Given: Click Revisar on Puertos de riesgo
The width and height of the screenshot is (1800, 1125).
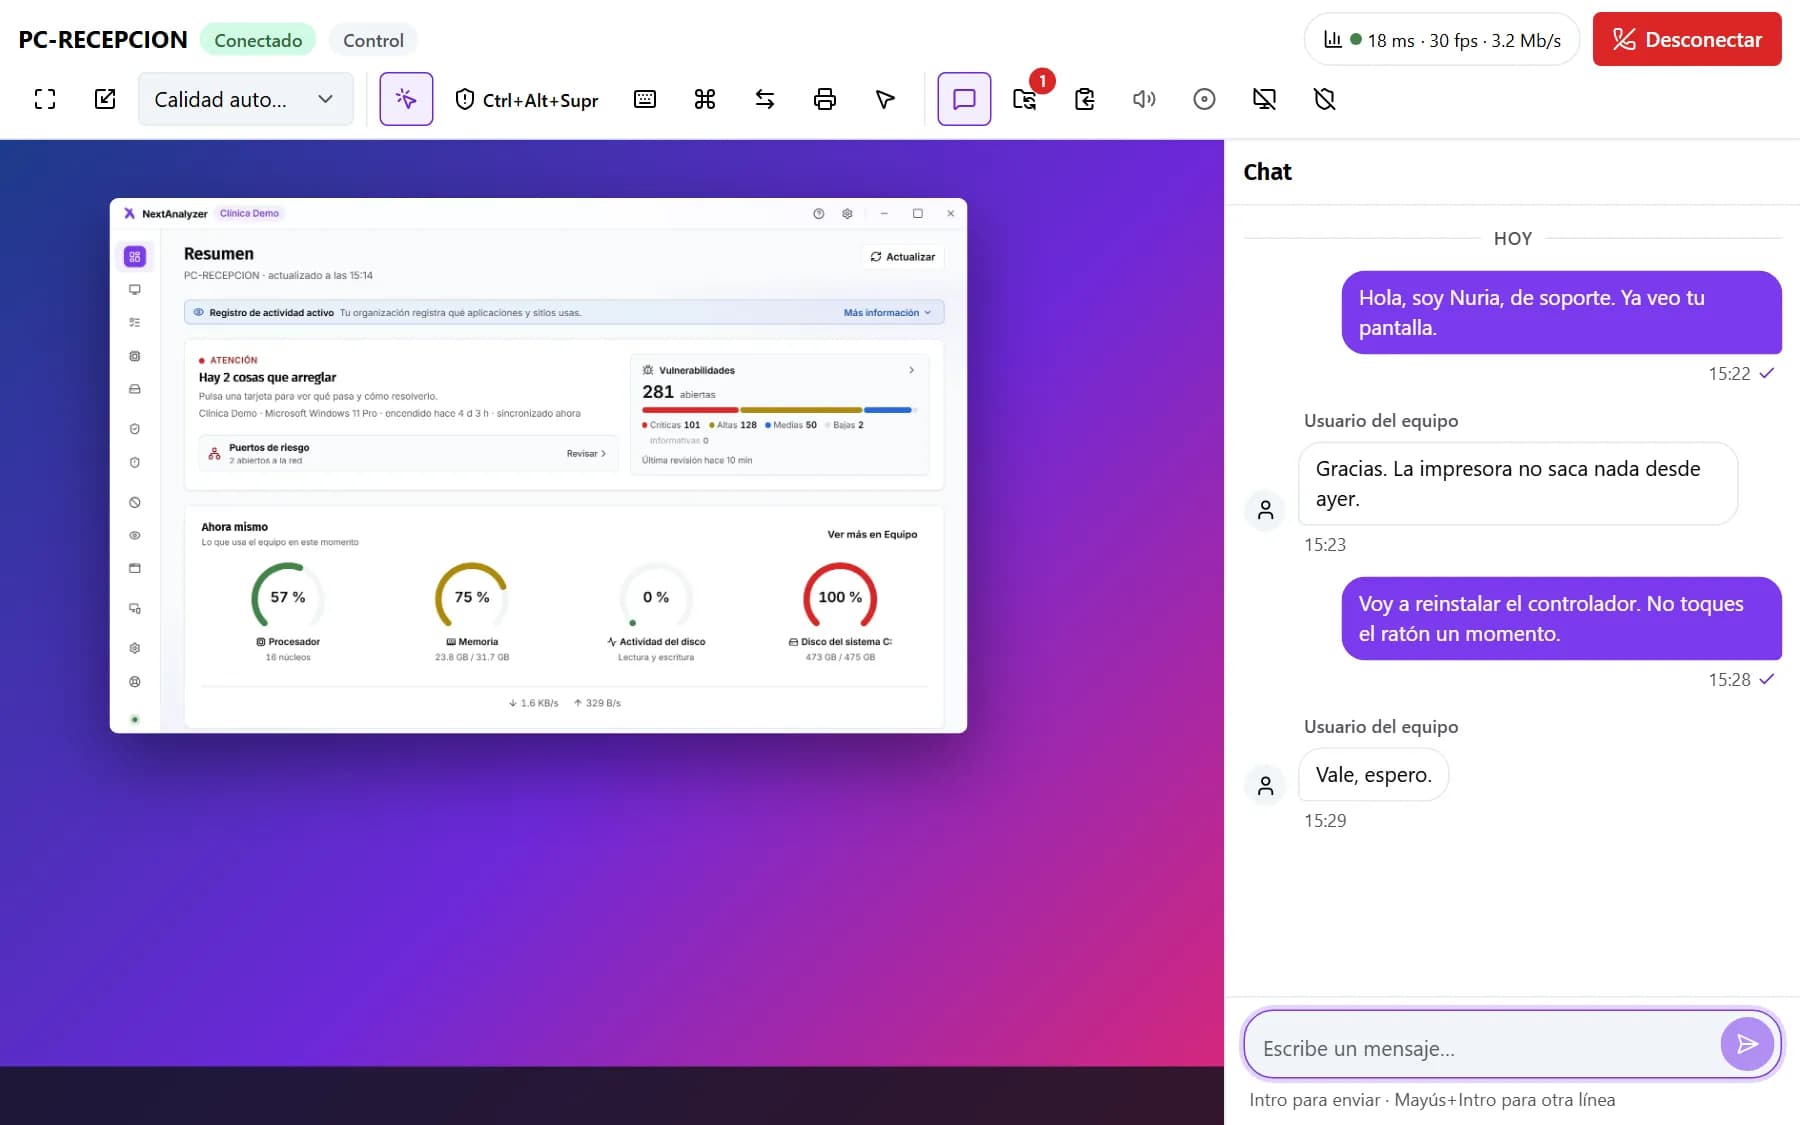Looking at the screenshot, I should point(586,454).
